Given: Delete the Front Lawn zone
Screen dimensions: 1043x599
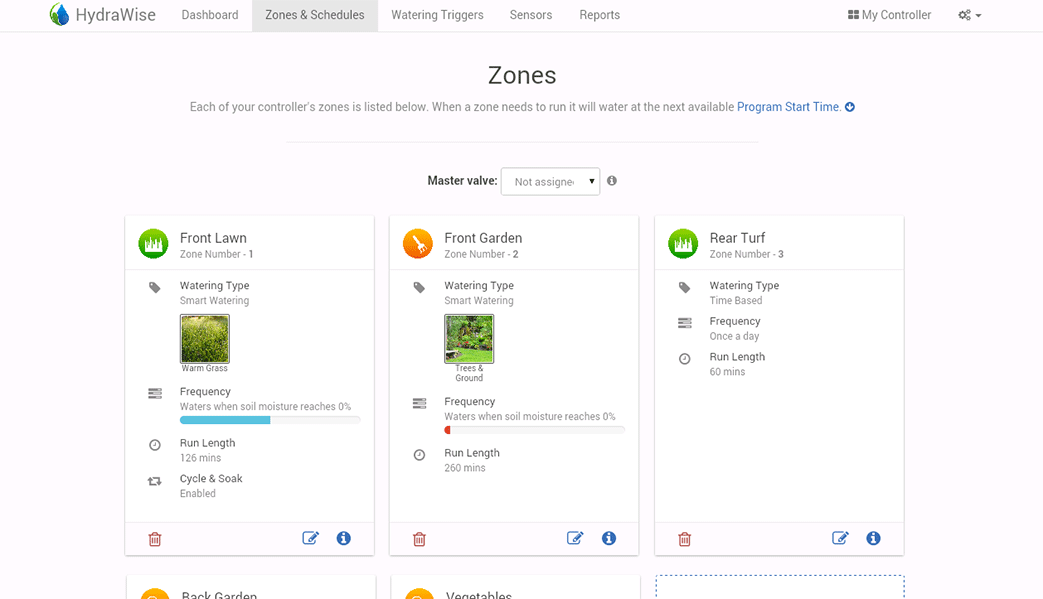Looking at the screenshot, I should click(x=155, y=539).
